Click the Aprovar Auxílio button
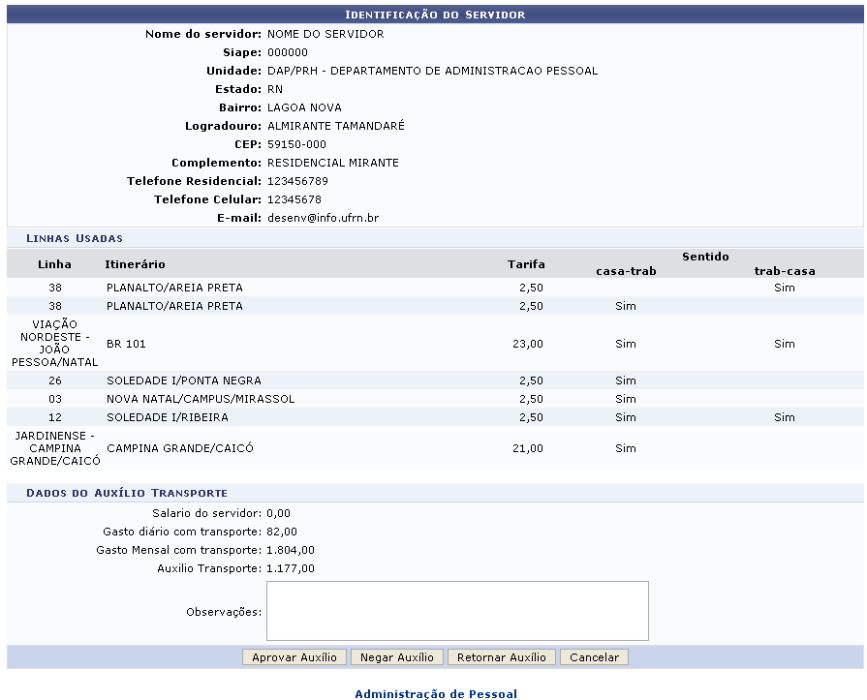Screen dimensions: 867x700 click(x=295, y=657)
